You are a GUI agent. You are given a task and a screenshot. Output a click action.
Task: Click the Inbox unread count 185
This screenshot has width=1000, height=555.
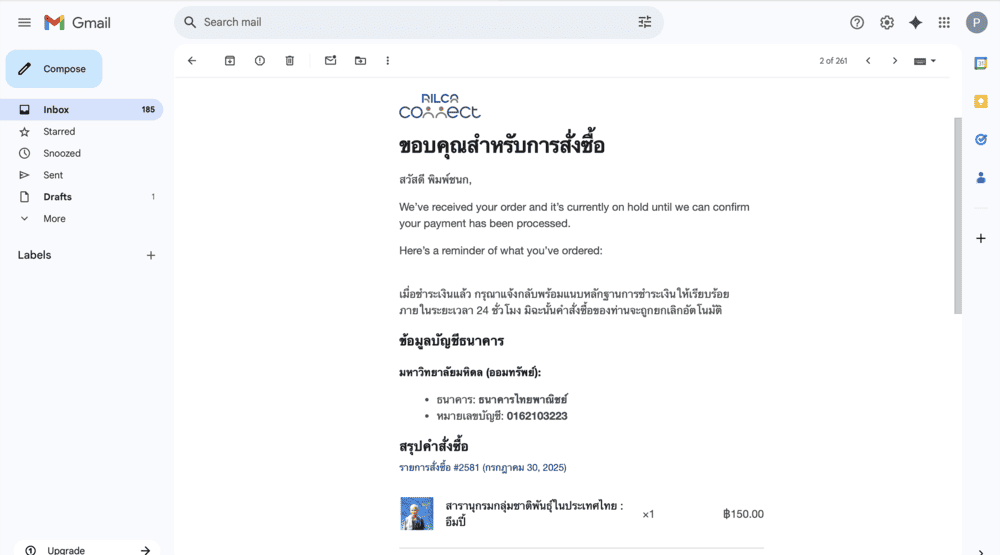tap(148, 110)
